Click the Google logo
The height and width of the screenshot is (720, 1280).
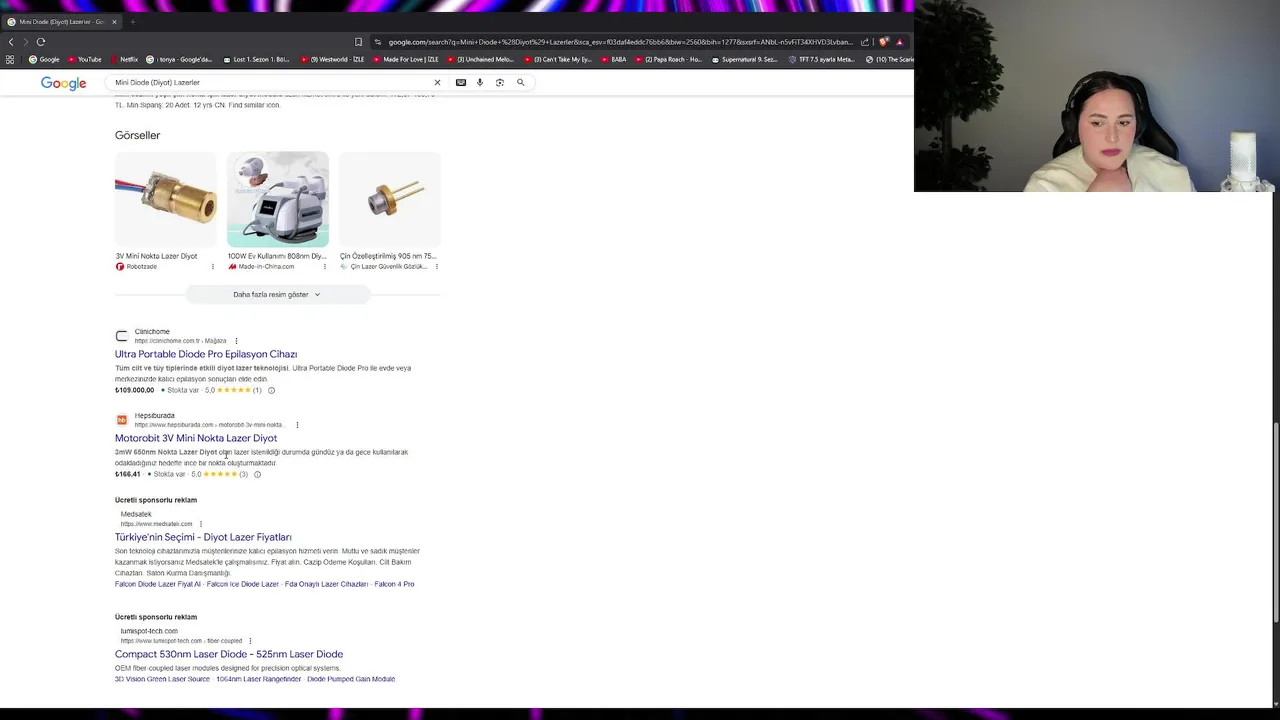pos(63,83)
